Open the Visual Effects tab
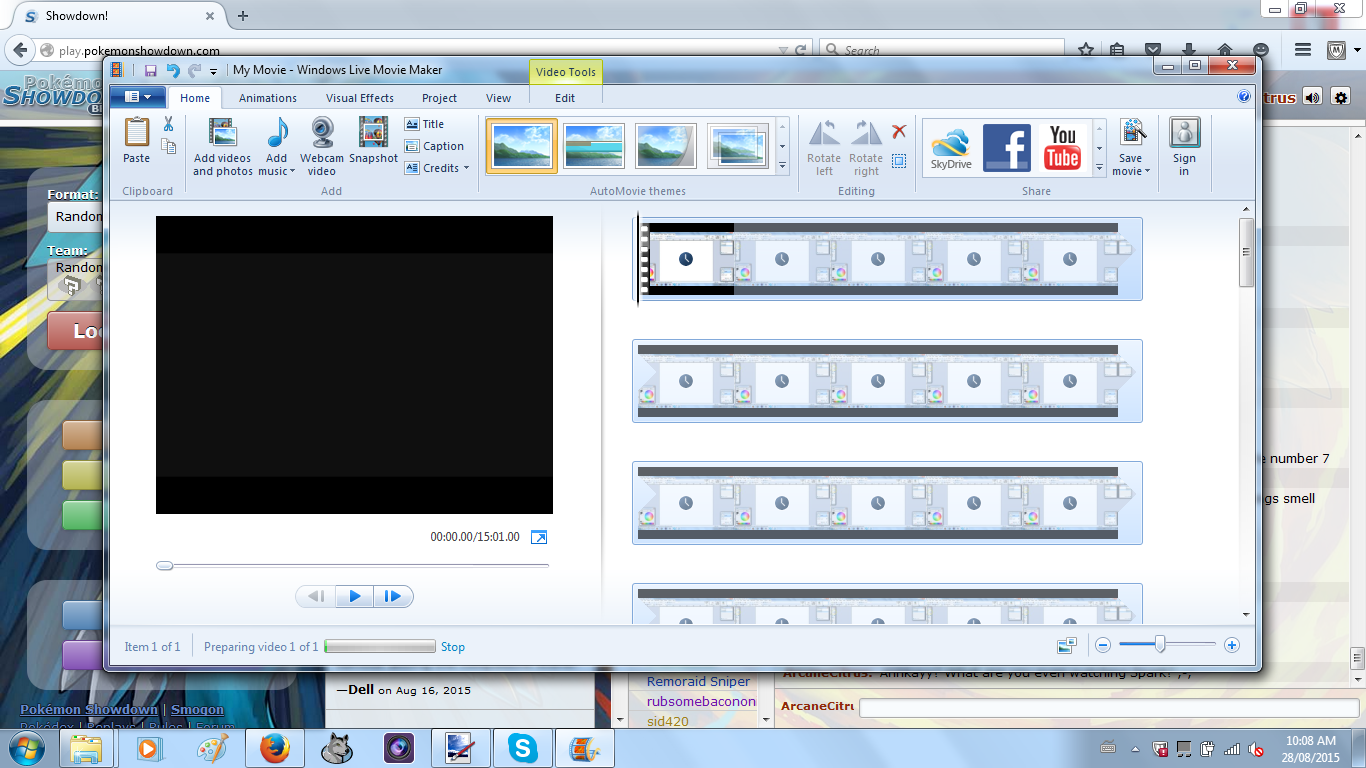The height and width of the screenshot is (768, 1366). (360, 98)
